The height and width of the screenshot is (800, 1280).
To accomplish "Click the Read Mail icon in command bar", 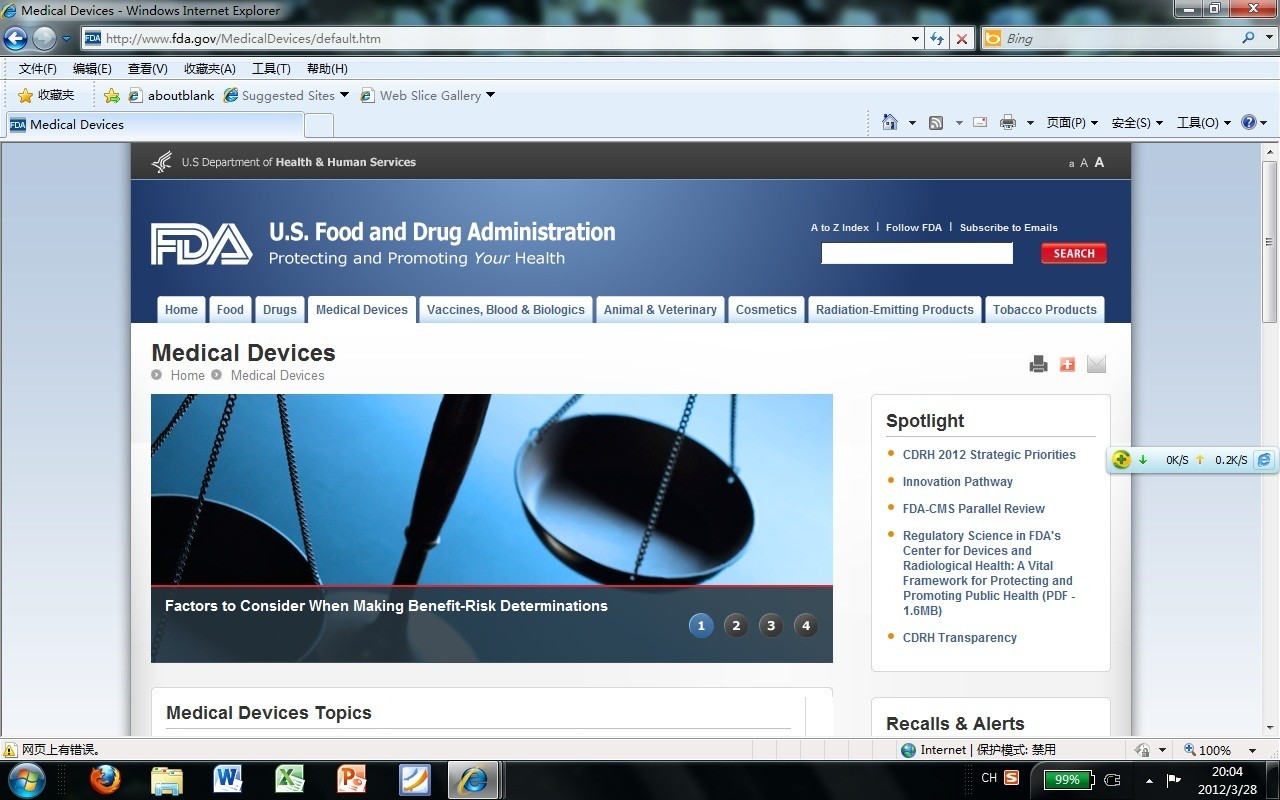I will [980, 122].
